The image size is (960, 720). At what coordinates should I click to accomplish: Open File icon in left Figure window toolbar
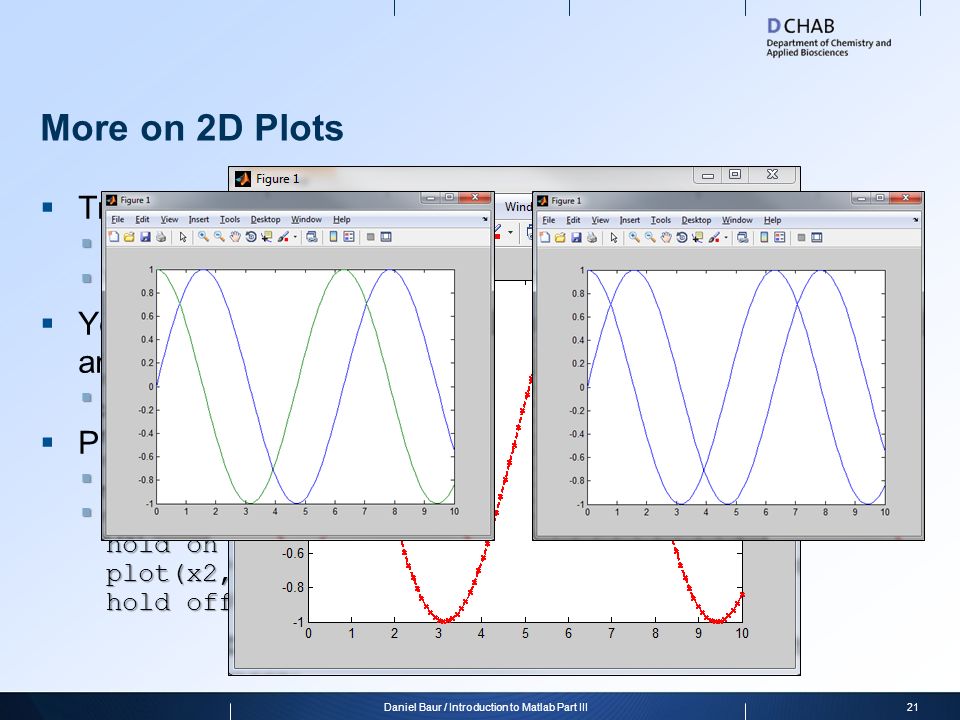(x=129, y=237)
